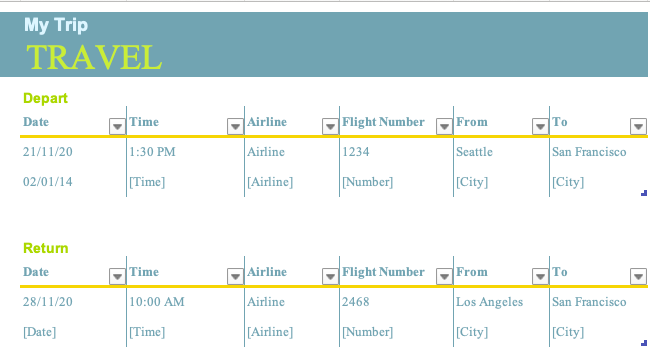Select the TRAVEL title heading
The height and width of the screenshot is (361, 650).
pos(94,57)
